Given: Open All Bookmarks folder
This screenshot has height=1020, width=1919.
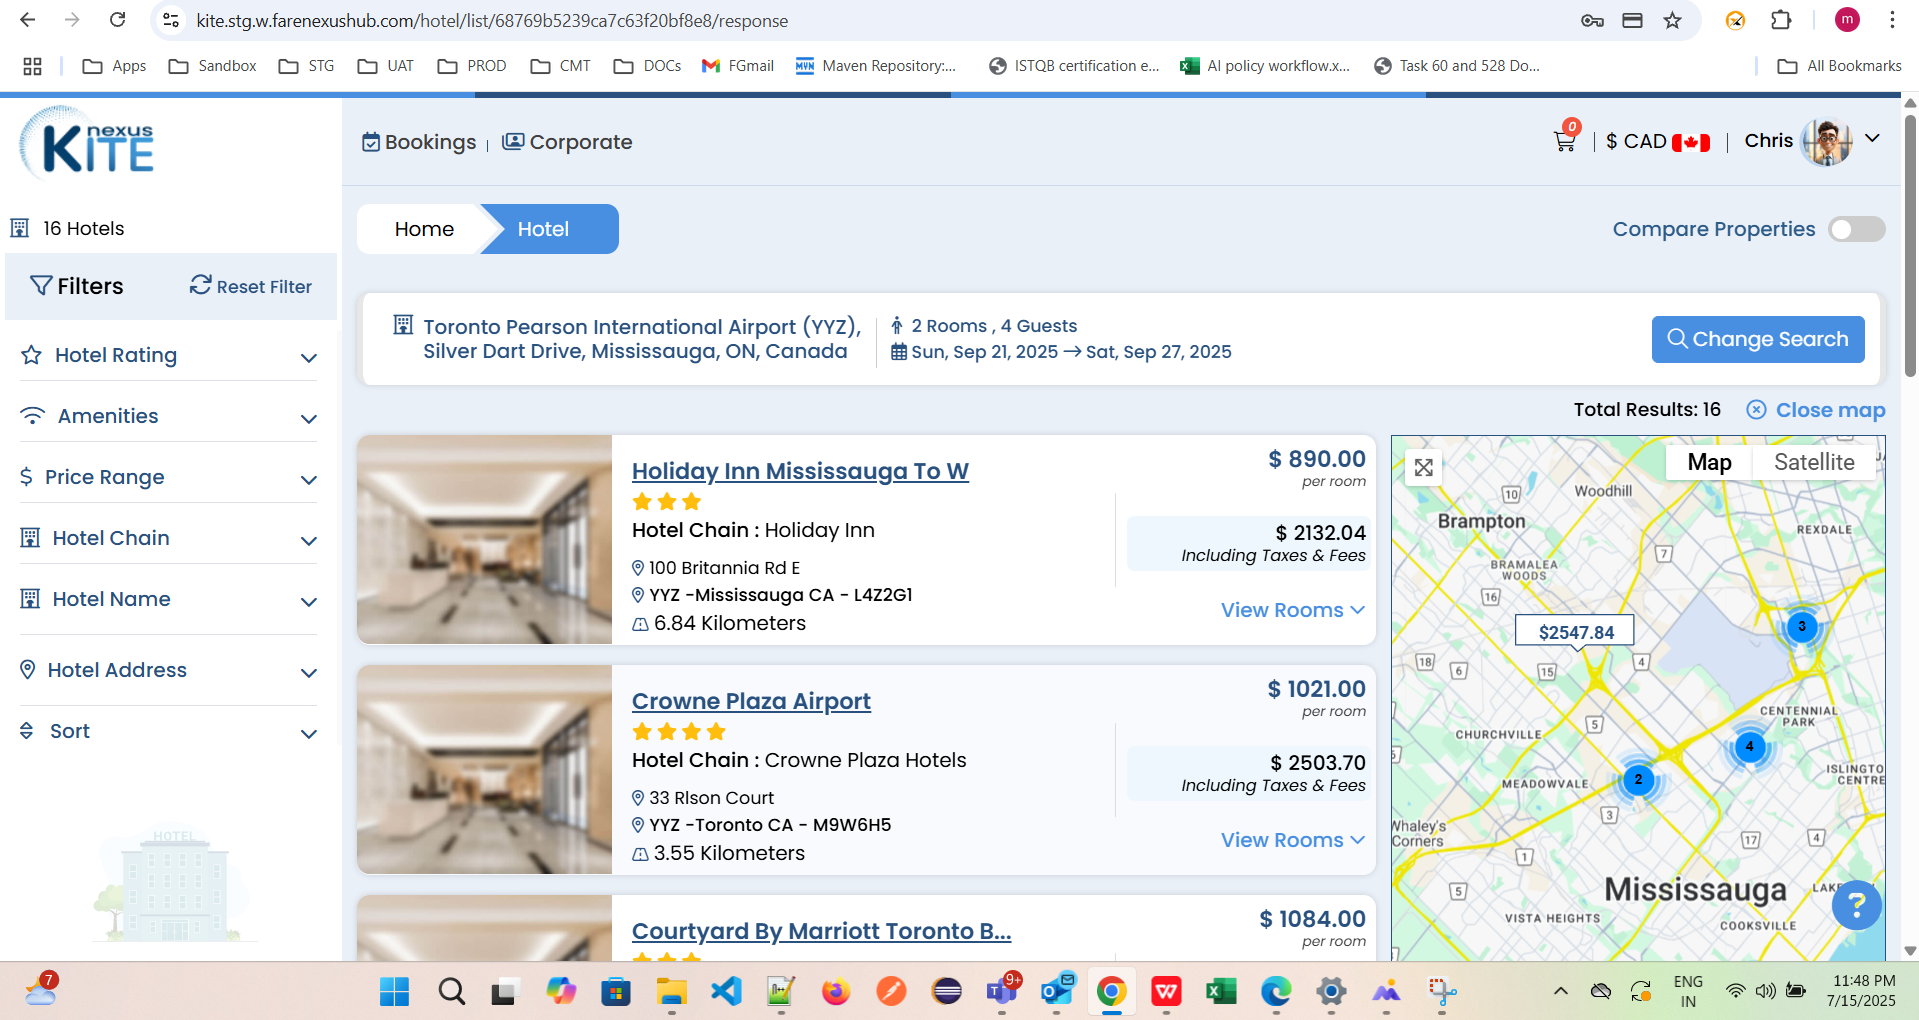Looking at the screenshot, I should (1839, 66).
